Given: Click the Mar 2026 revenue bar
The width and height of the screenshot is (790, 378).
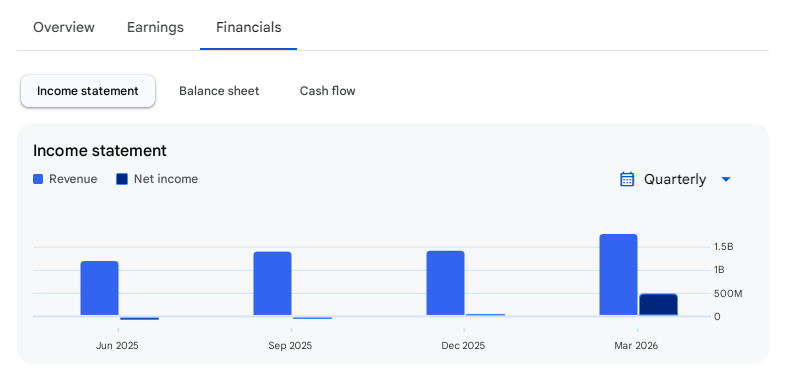Looking at the screenshot, I should [x=618, y=275].
